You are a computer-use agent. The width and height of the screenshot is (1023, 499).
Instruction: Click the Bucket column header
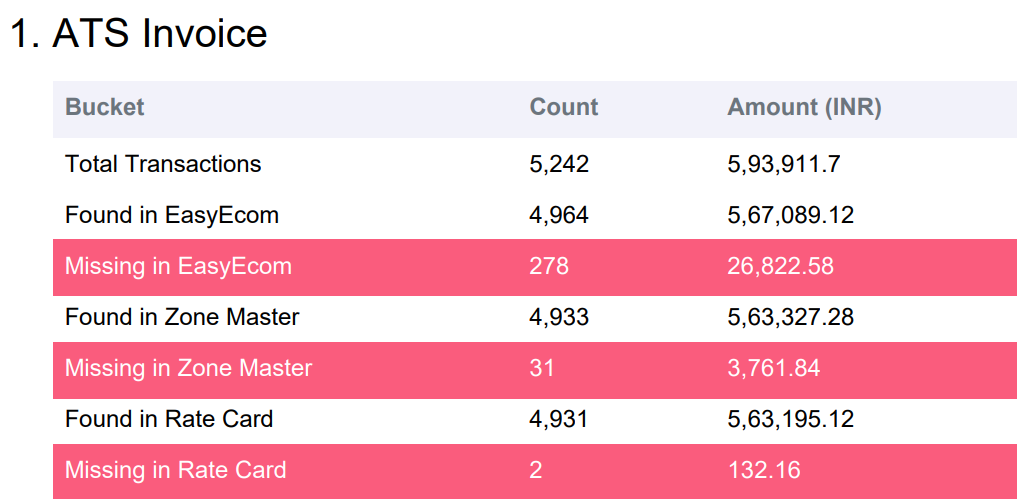point(104,108)
